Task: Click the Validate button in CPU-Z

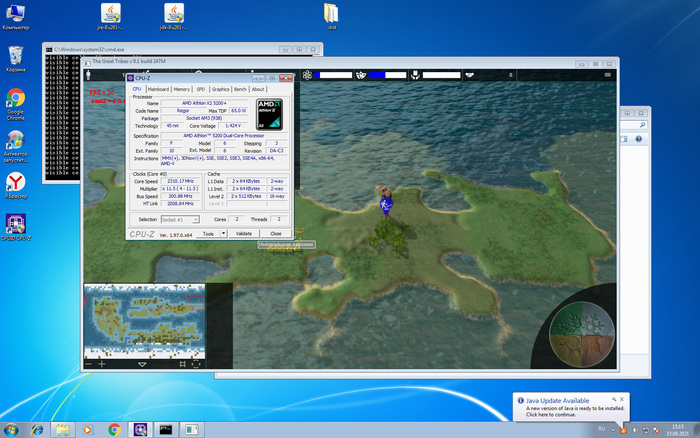Action: point(243,233)
